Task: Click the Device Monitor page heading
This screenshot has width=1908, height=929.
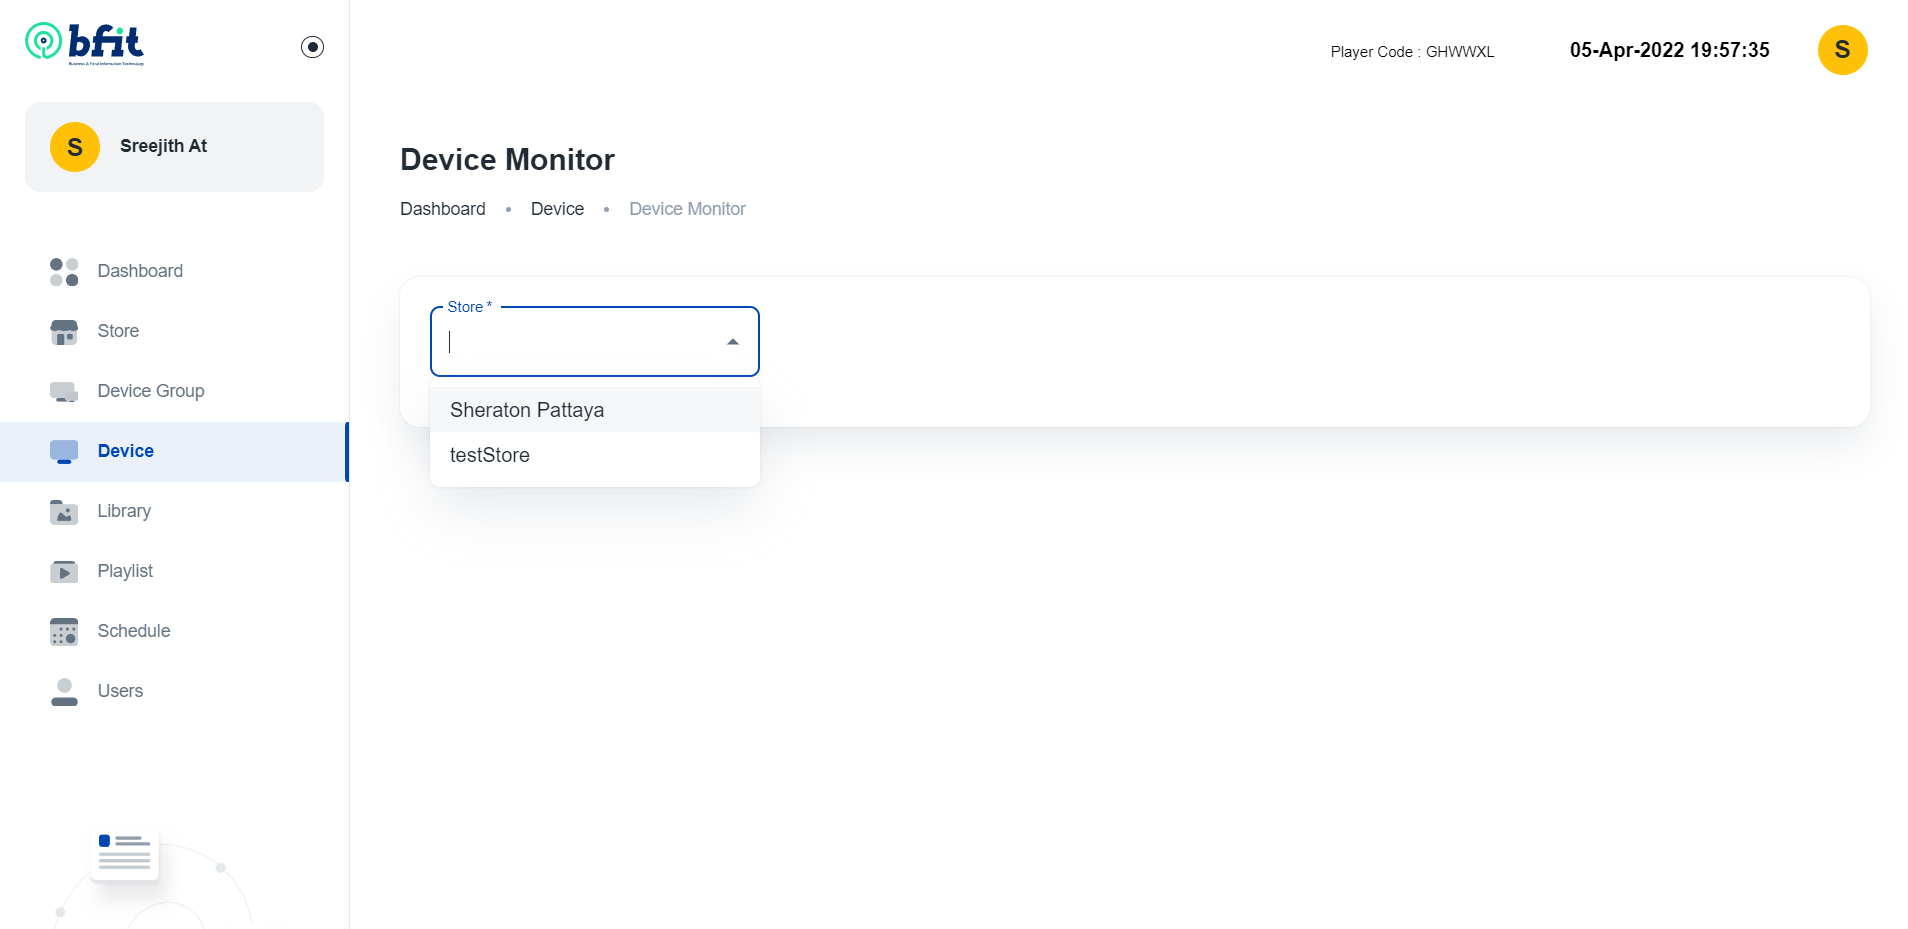Action: point(507,160)
